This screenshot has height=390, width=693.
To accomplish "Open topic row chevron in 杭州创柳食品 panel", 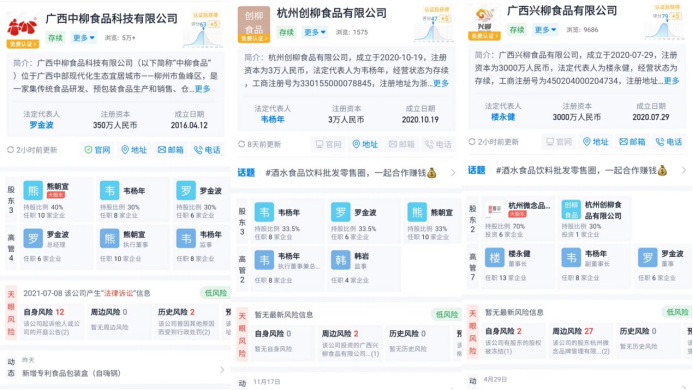I will pos(453,173).
